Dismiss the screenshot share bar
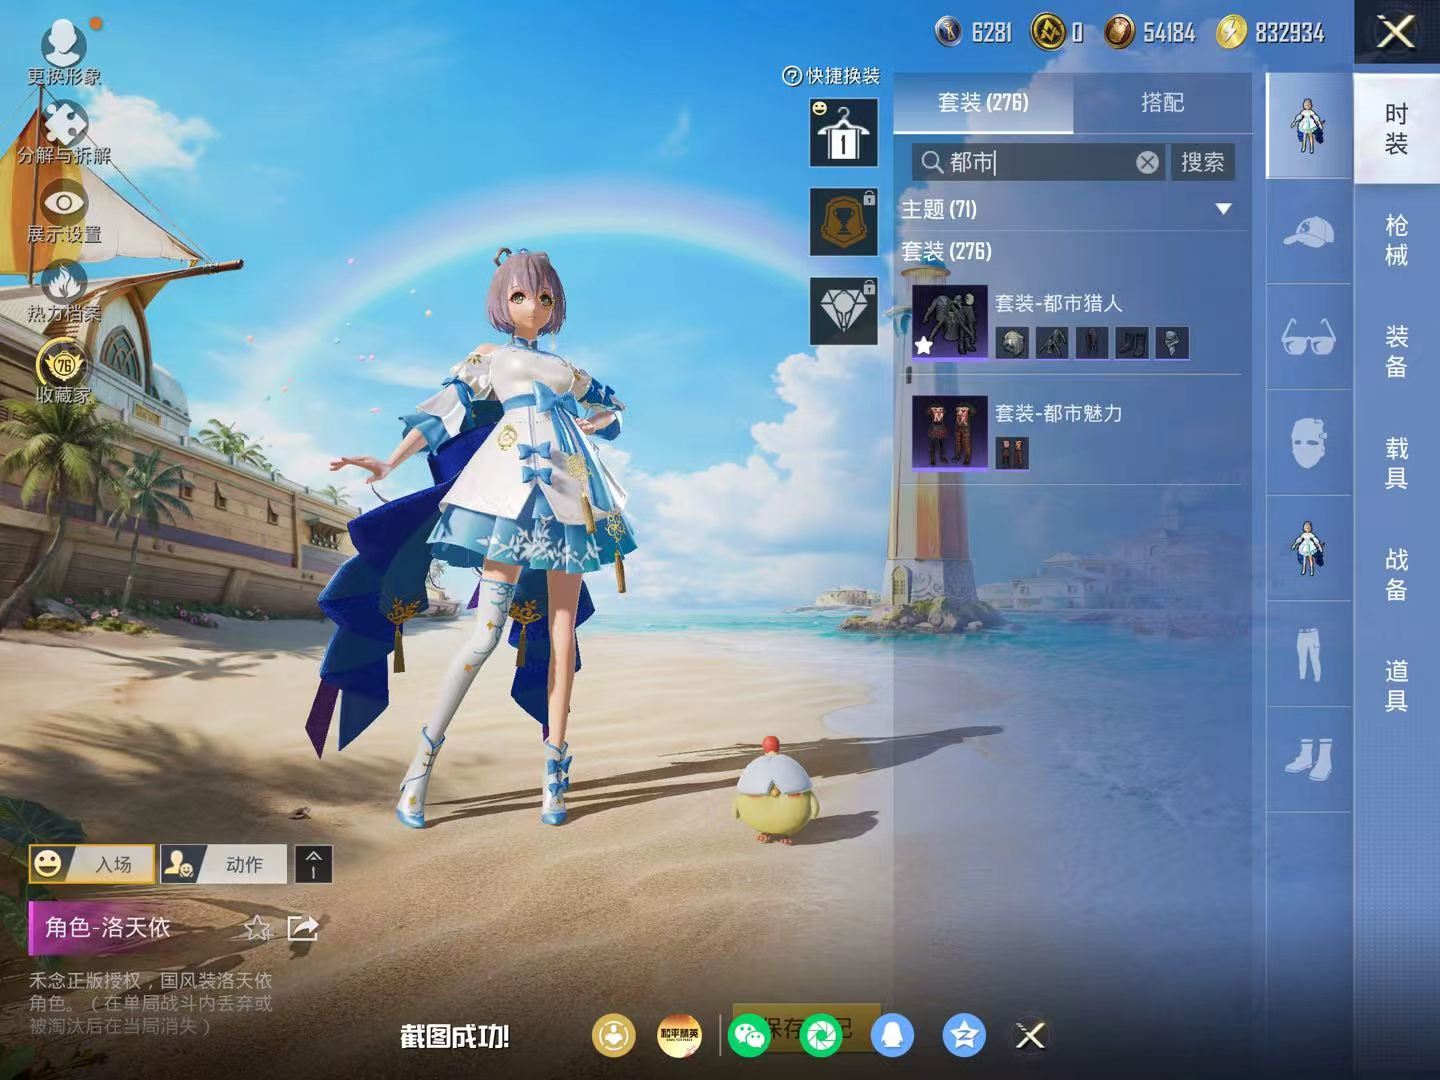This screenshot has width=1440, height=1080. 1030,1036
